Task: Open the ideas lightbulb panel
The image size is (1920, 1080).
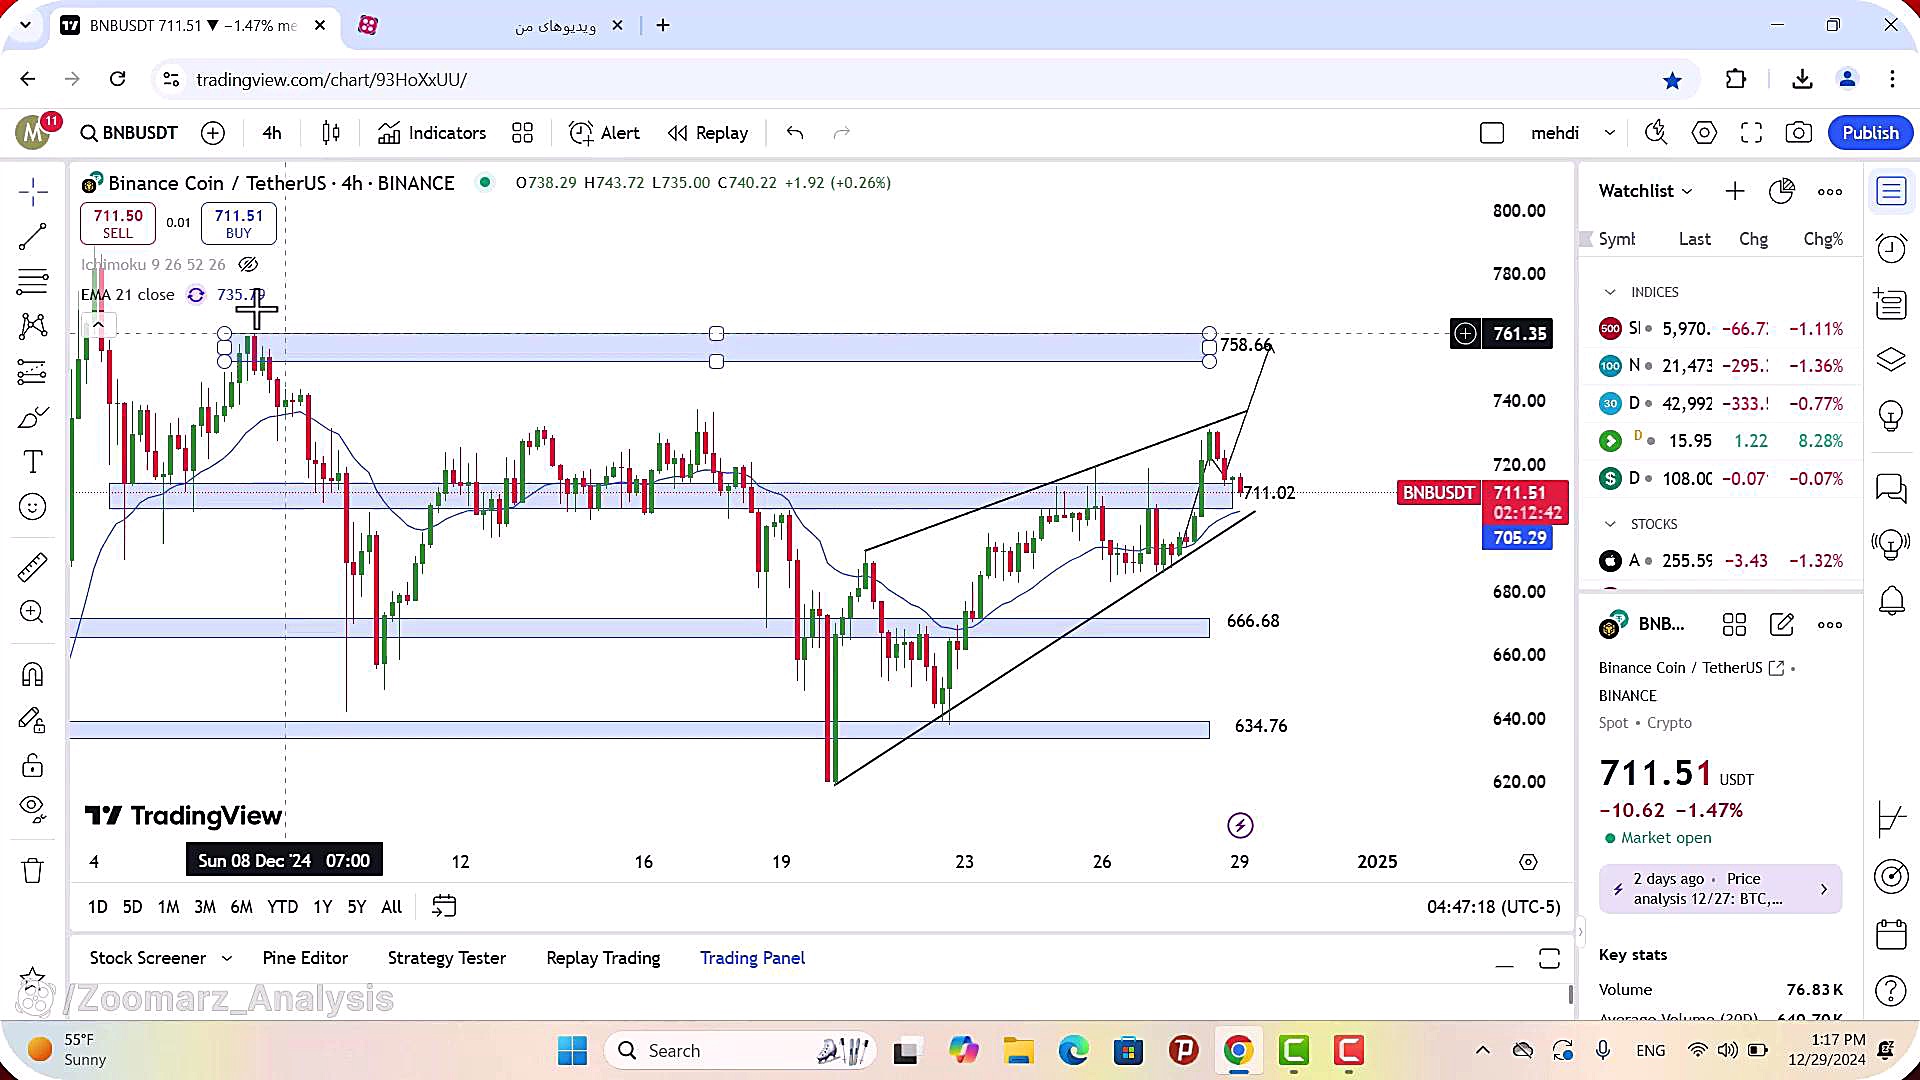Action: (x=1891, y=415)
